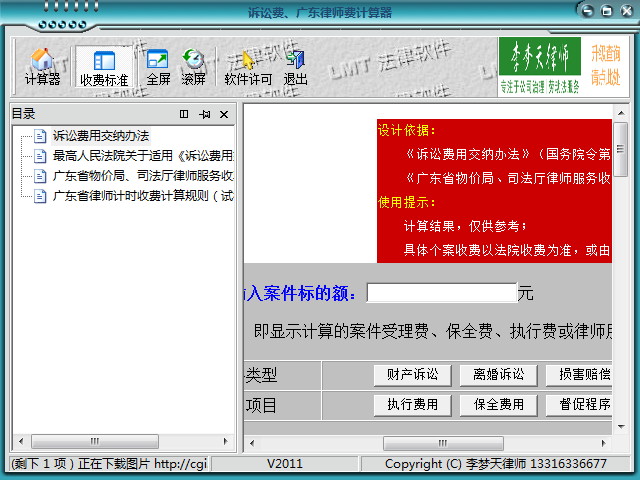Viewport: 640px width, 480px height.
Task: Close the 目录 panel
Action: [224, 114]
